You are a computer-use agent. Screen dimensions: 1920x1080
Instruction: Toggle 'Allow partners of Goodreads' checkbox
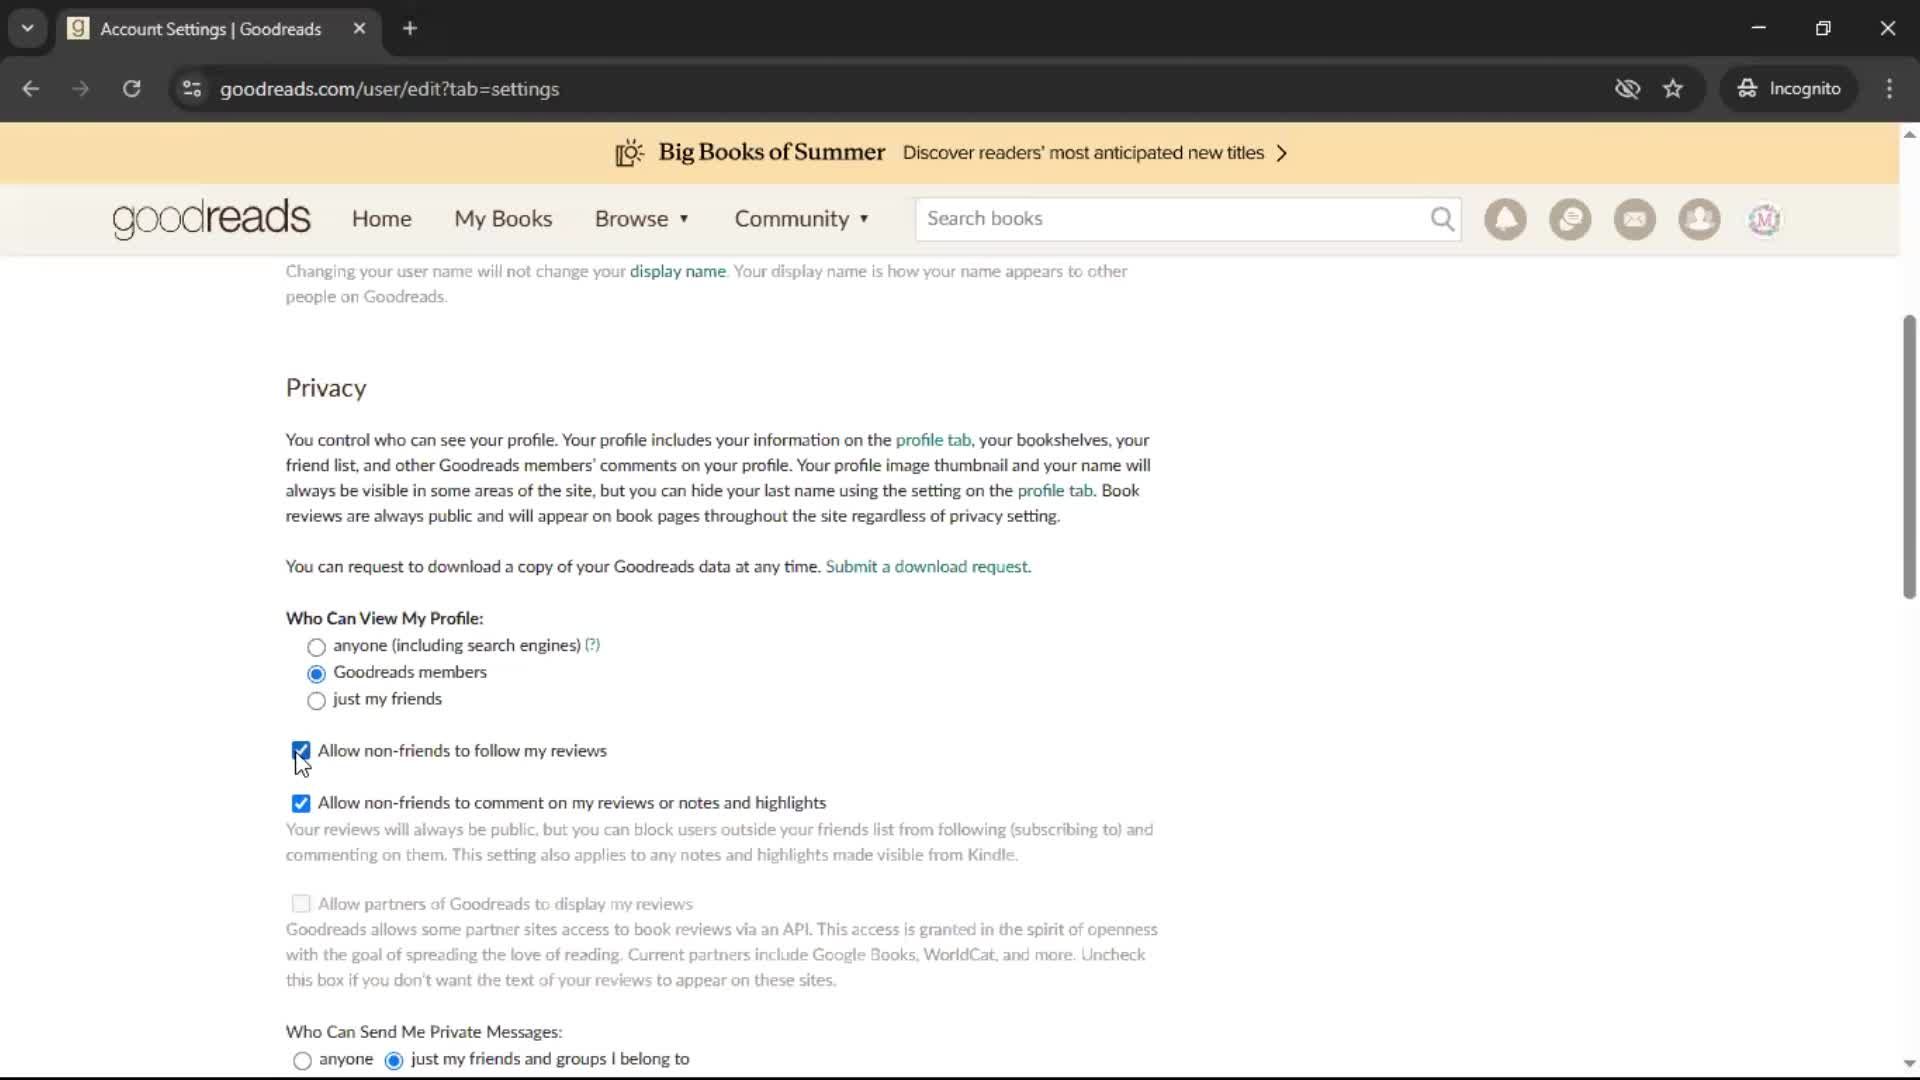point(301,904)
